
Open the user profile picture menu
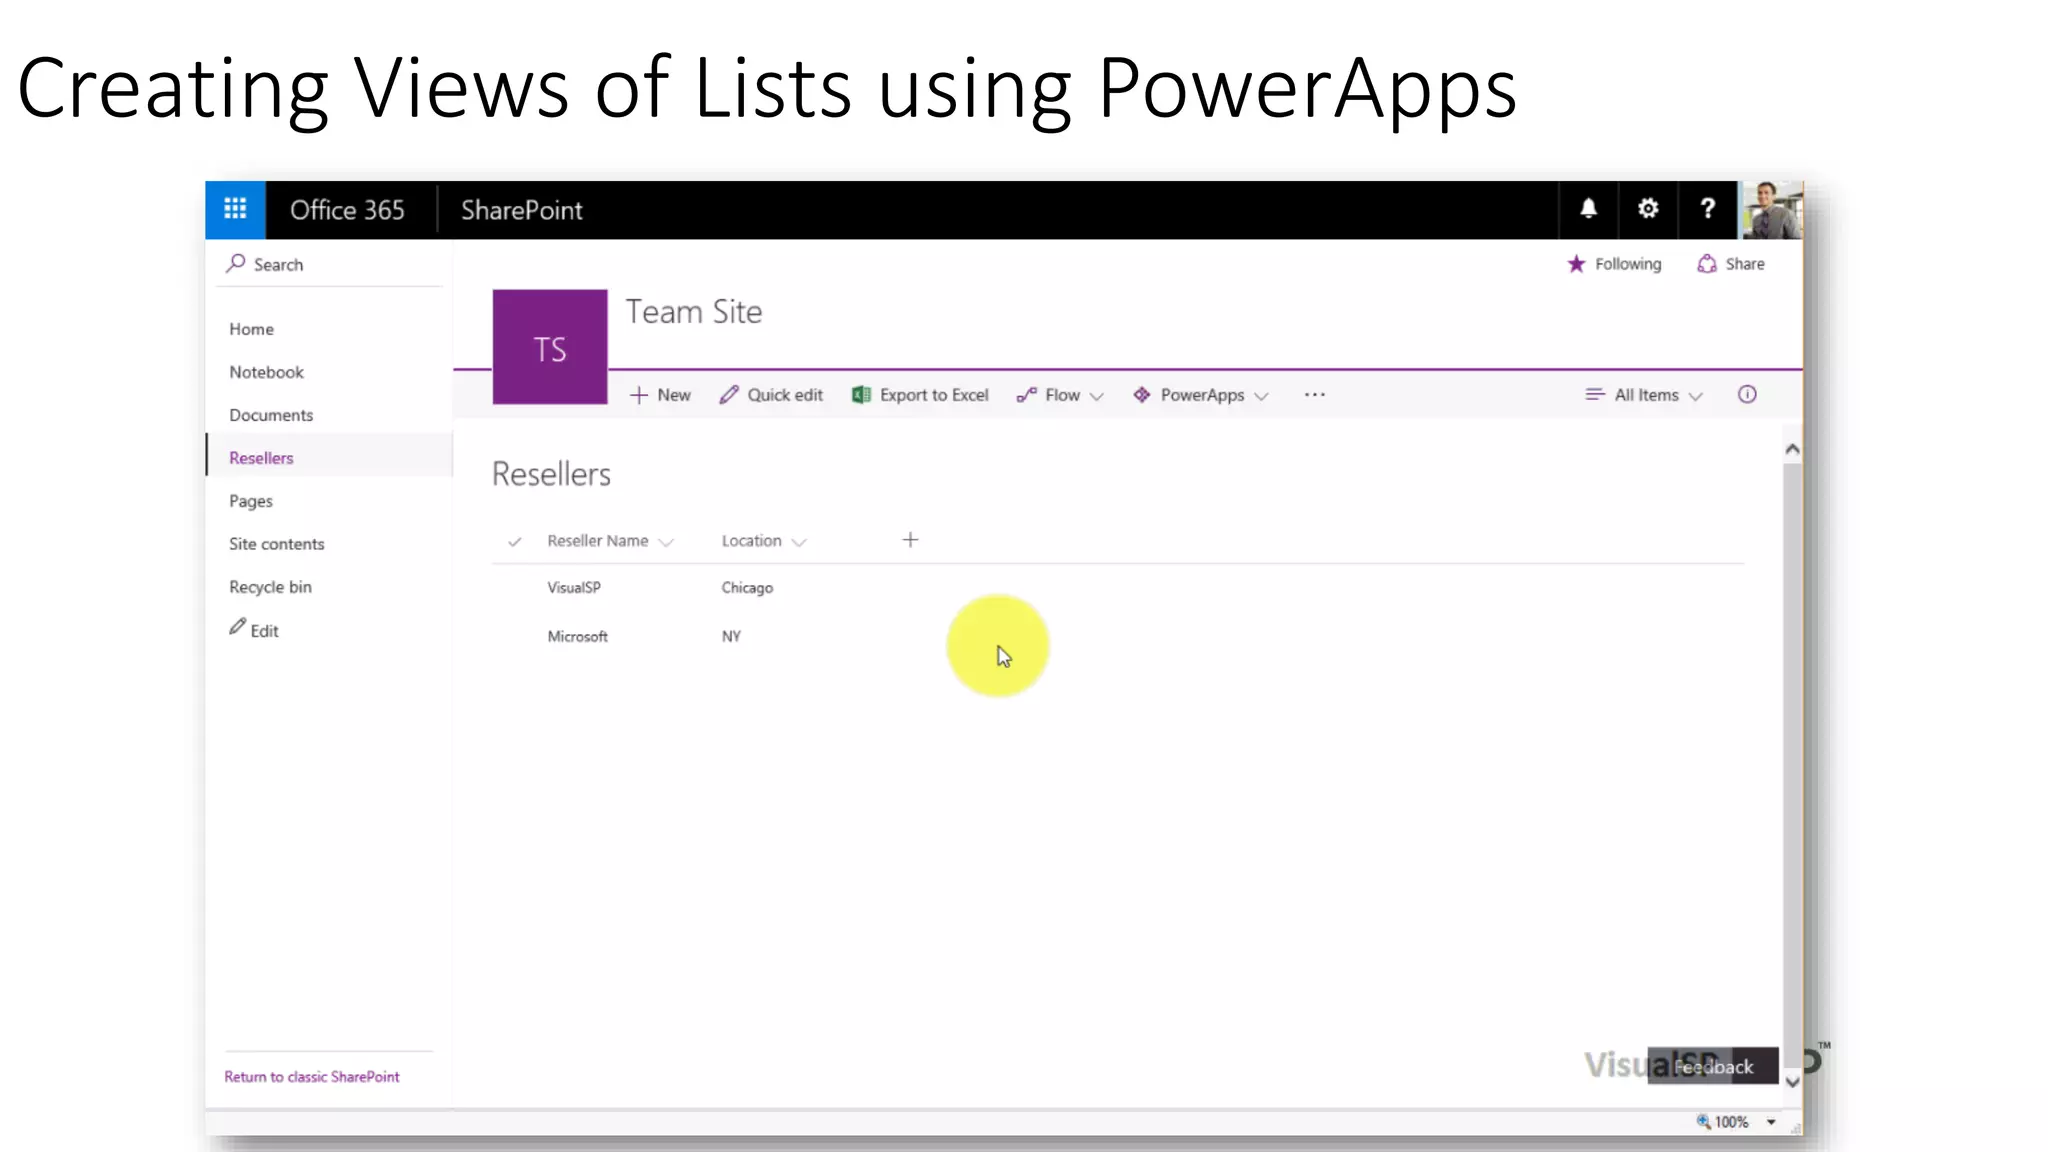(1772, 209)
